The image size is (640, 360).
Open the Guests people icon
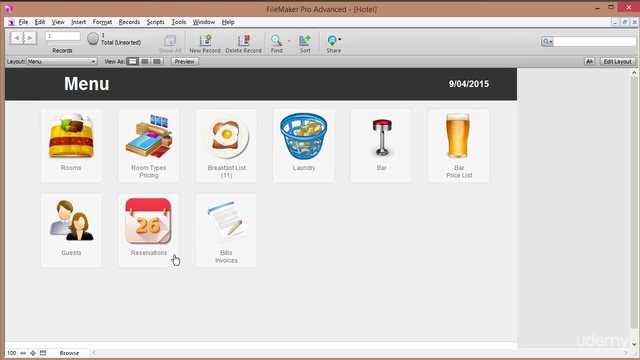point(71,220)
